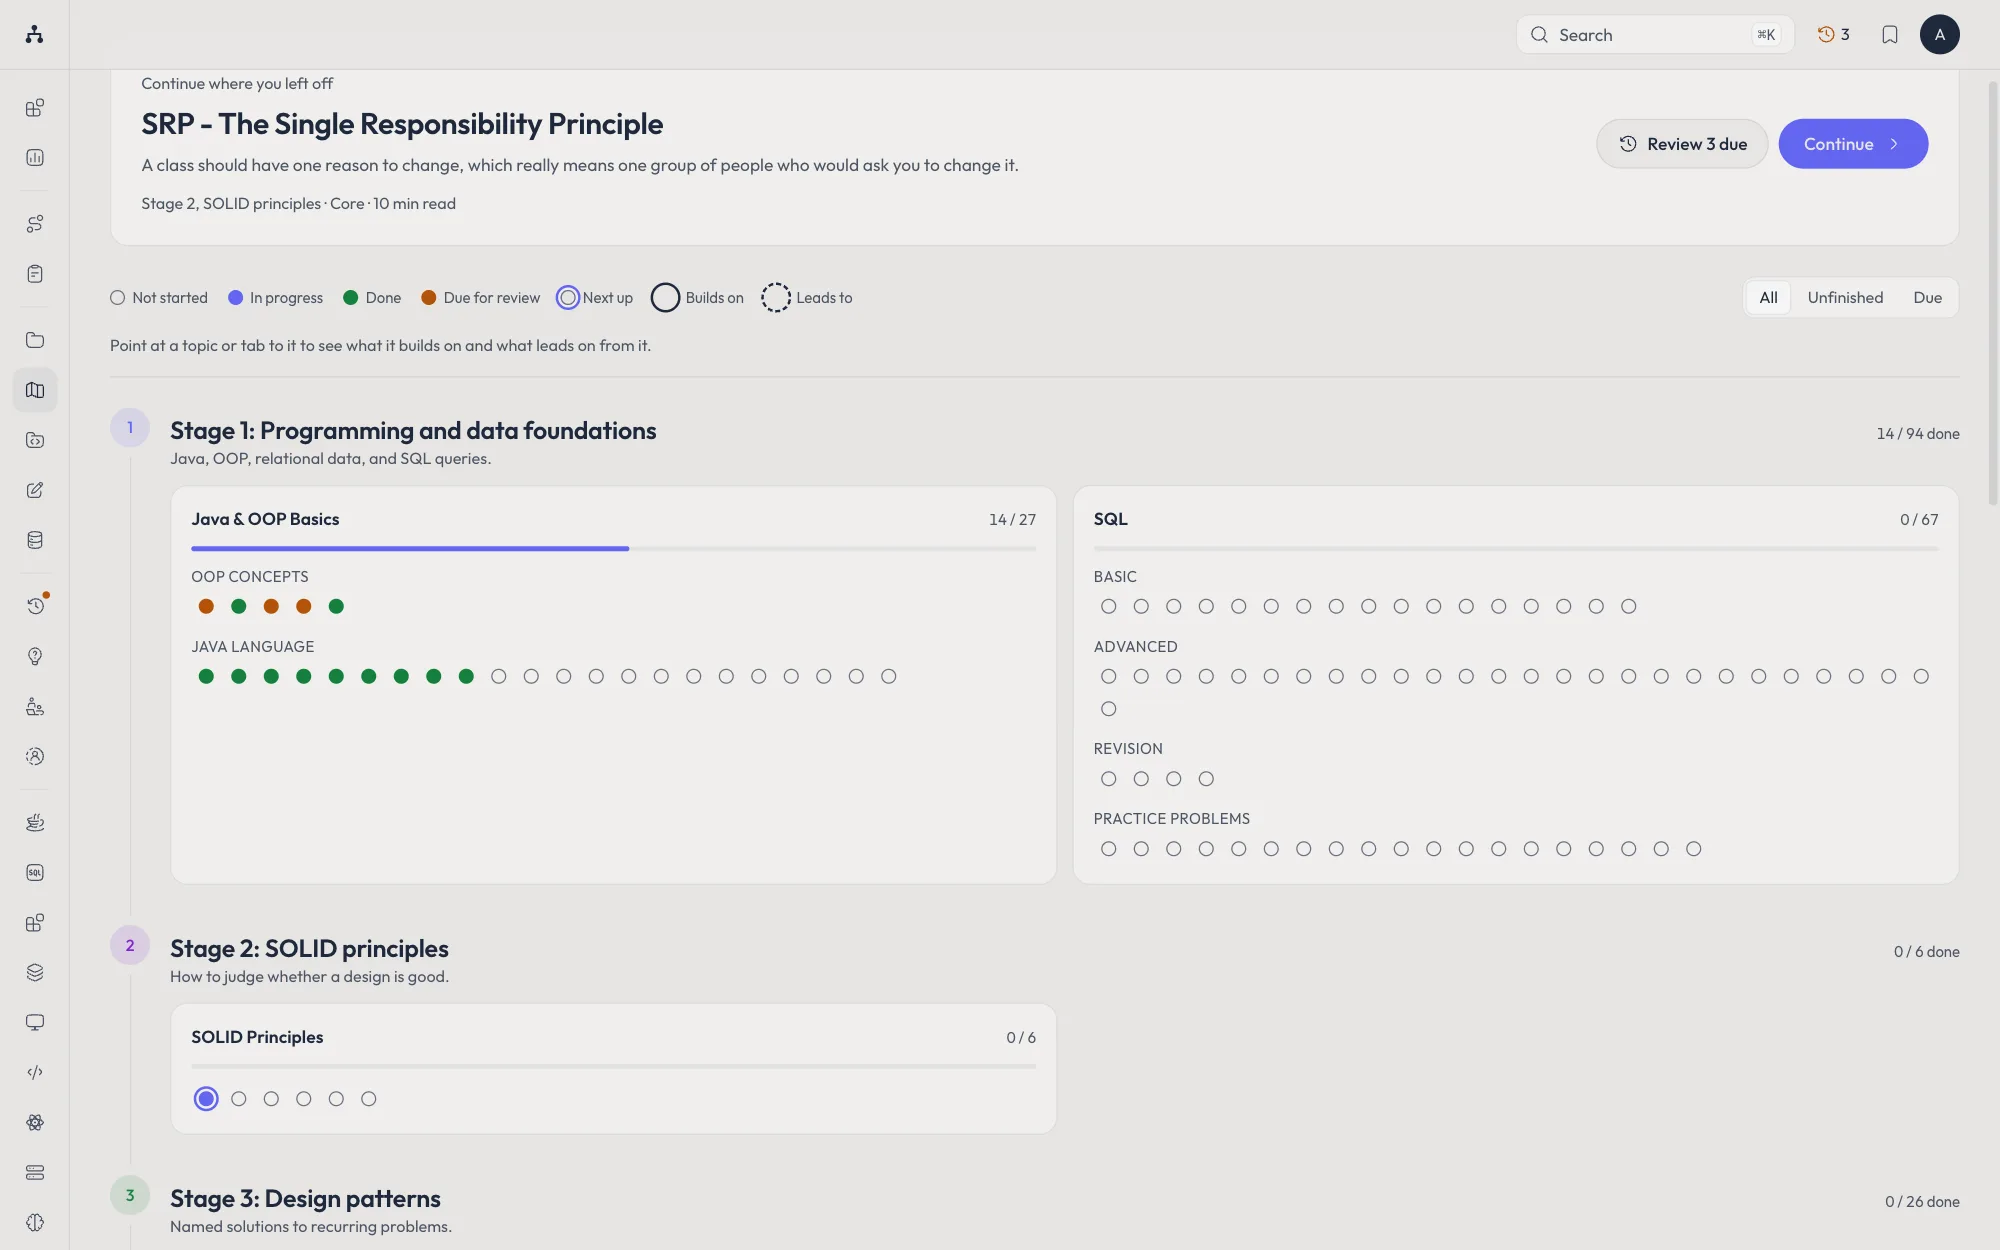The image size is (2000, 1250).
Task: Open the SQL badge icon in sidebar
Action: [35, 872]
